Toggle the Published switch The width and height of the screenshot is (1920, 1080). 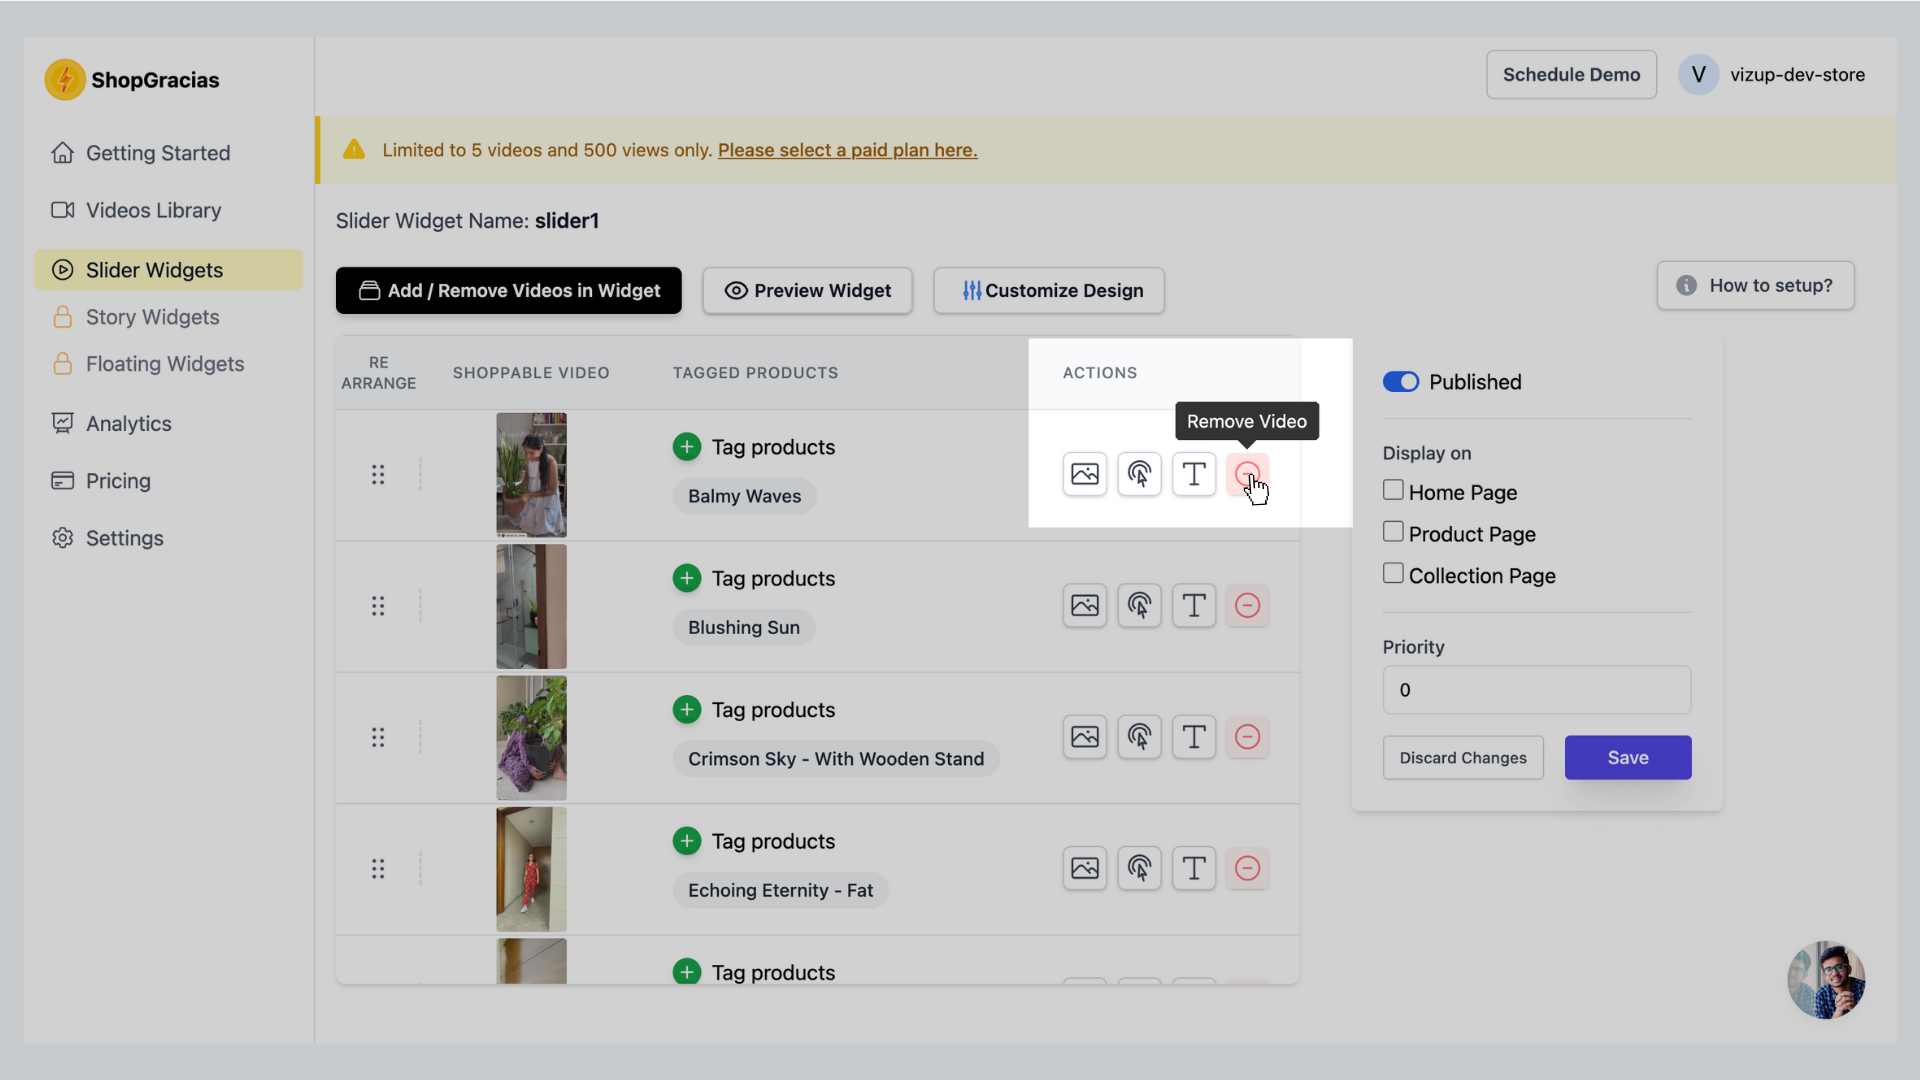pos(1401,382)
